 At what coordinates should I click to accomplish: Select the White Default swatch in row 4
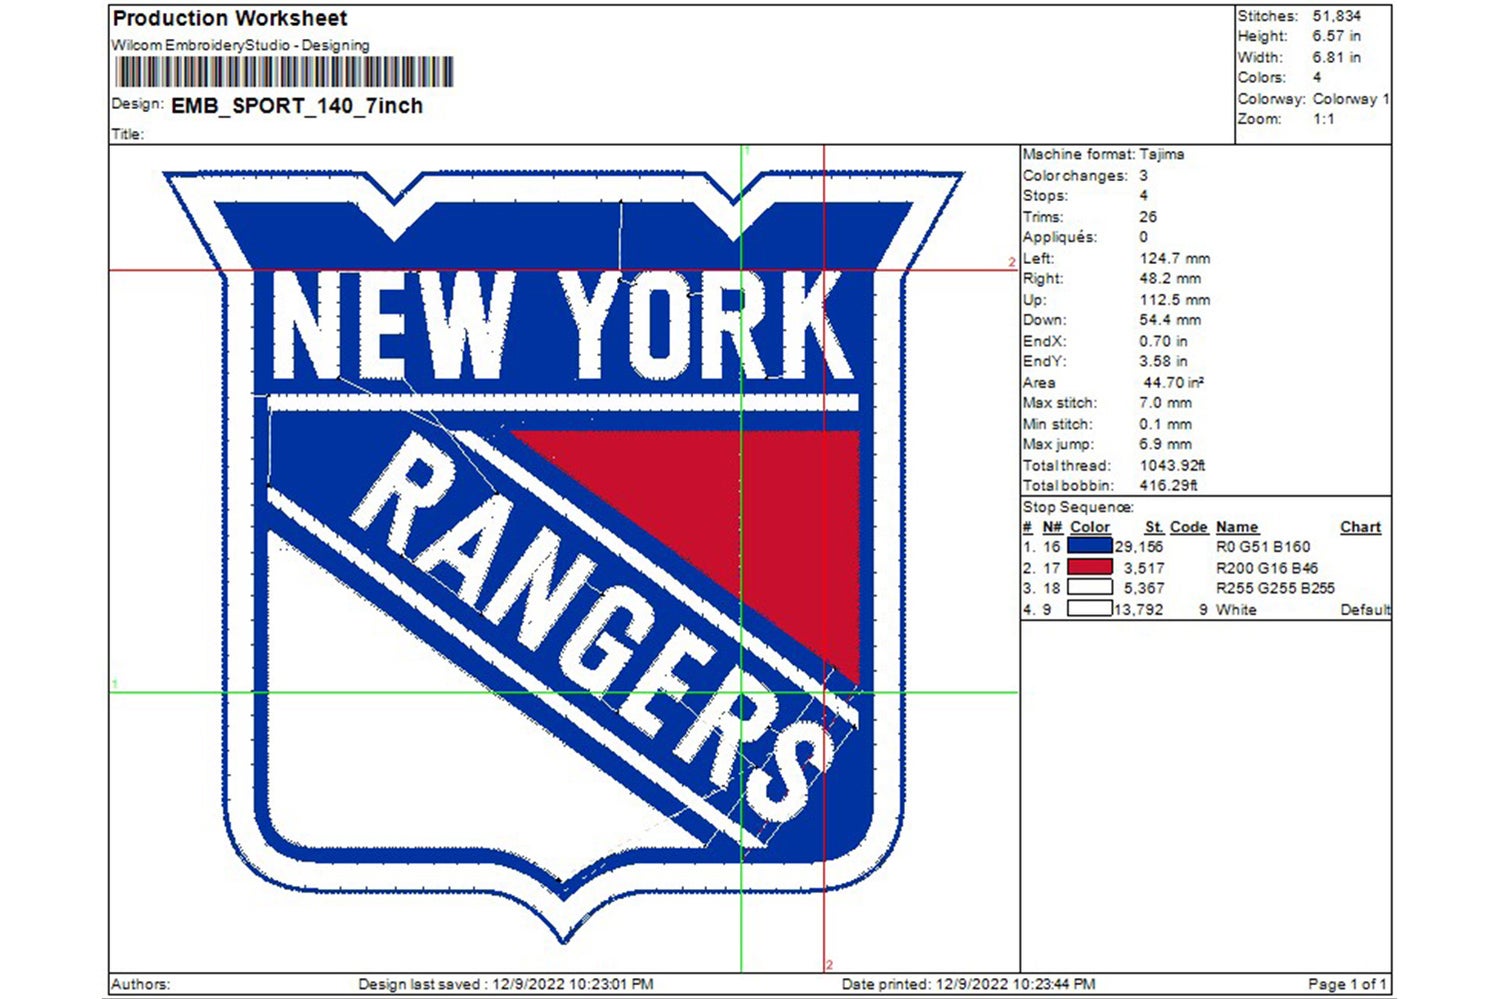[x=1089, y=609]
